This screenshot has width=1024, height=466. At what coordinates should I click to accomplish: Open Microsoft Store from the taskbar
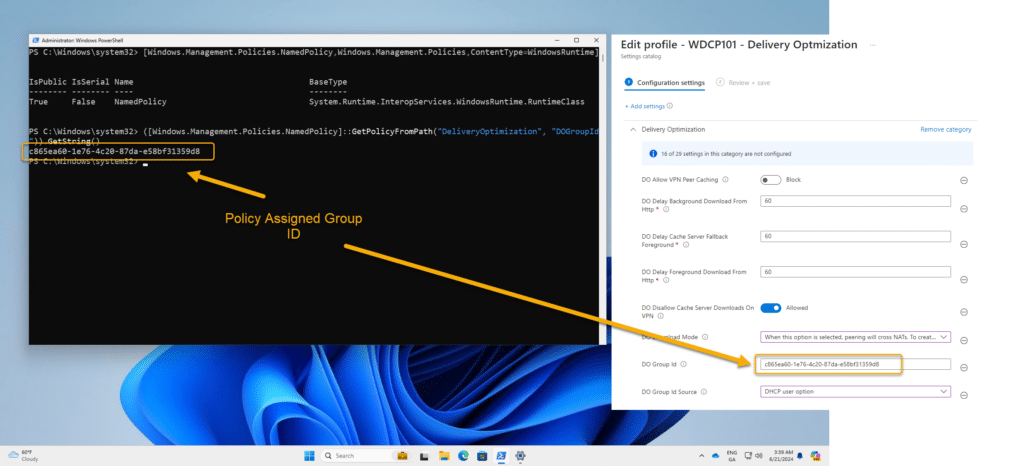pyautogui.click(x=482, y=456)
